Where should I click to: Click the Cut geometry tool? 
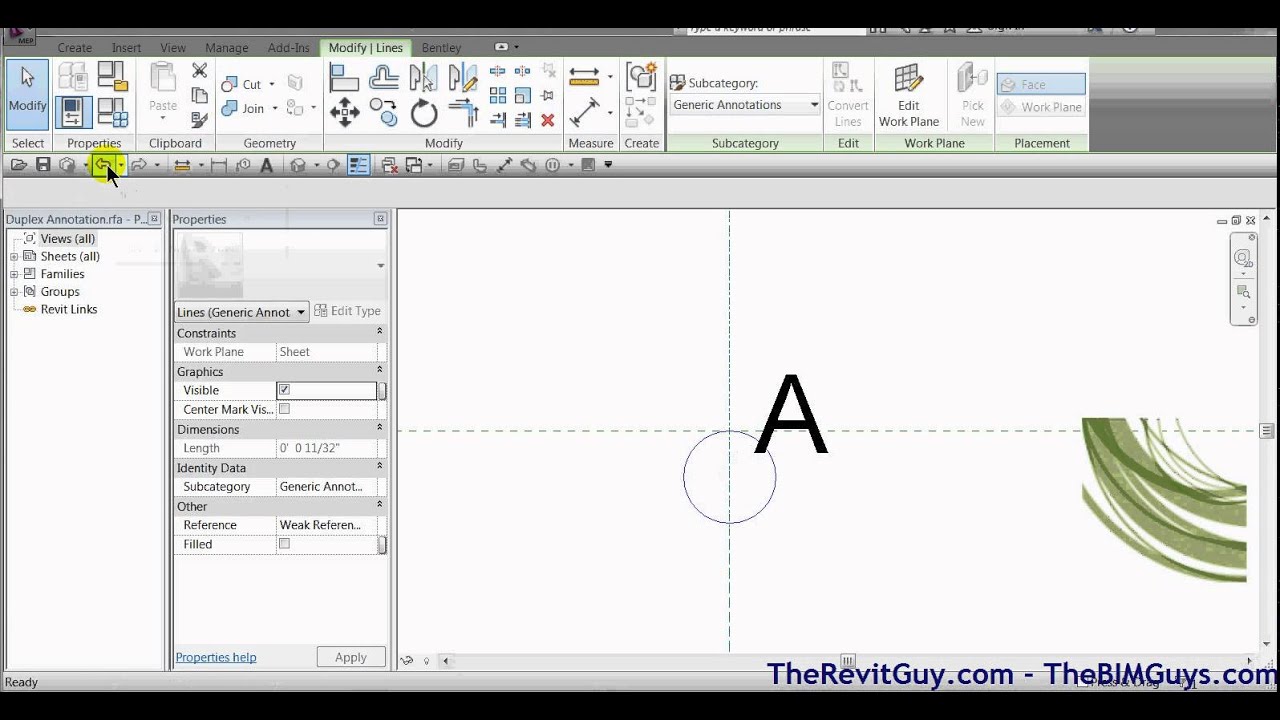pyautogui.click(x=249, y=85)
